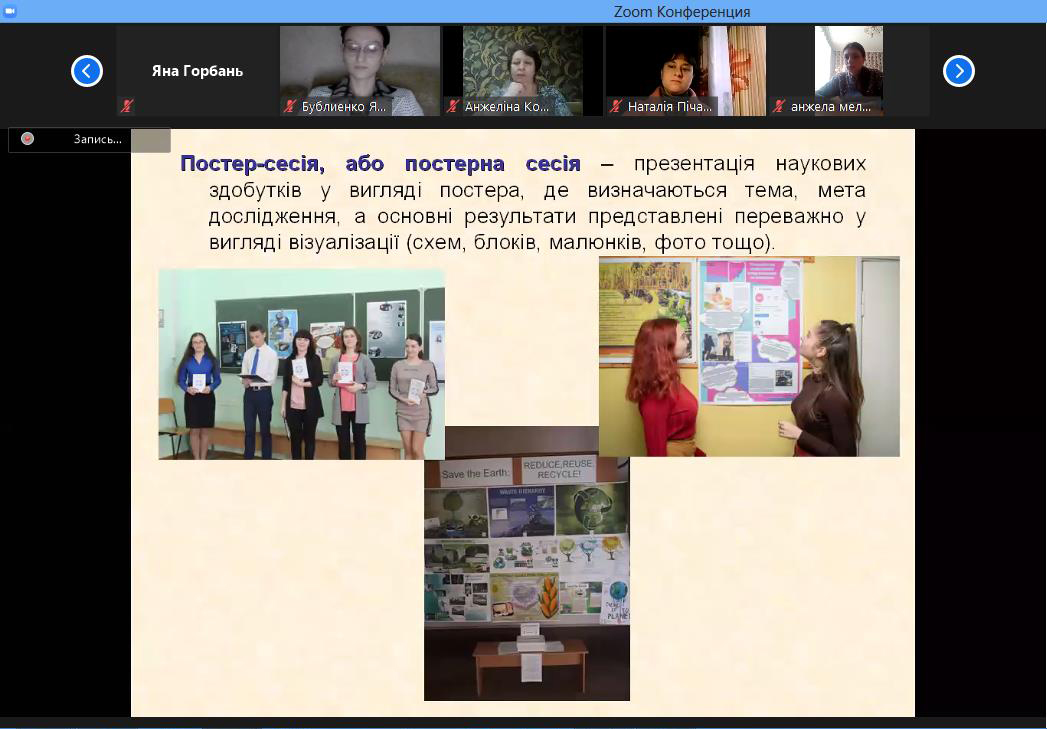Click muted mic icon beside анжела мел name
Screen dimensions: 1047x729
point(779,106)
